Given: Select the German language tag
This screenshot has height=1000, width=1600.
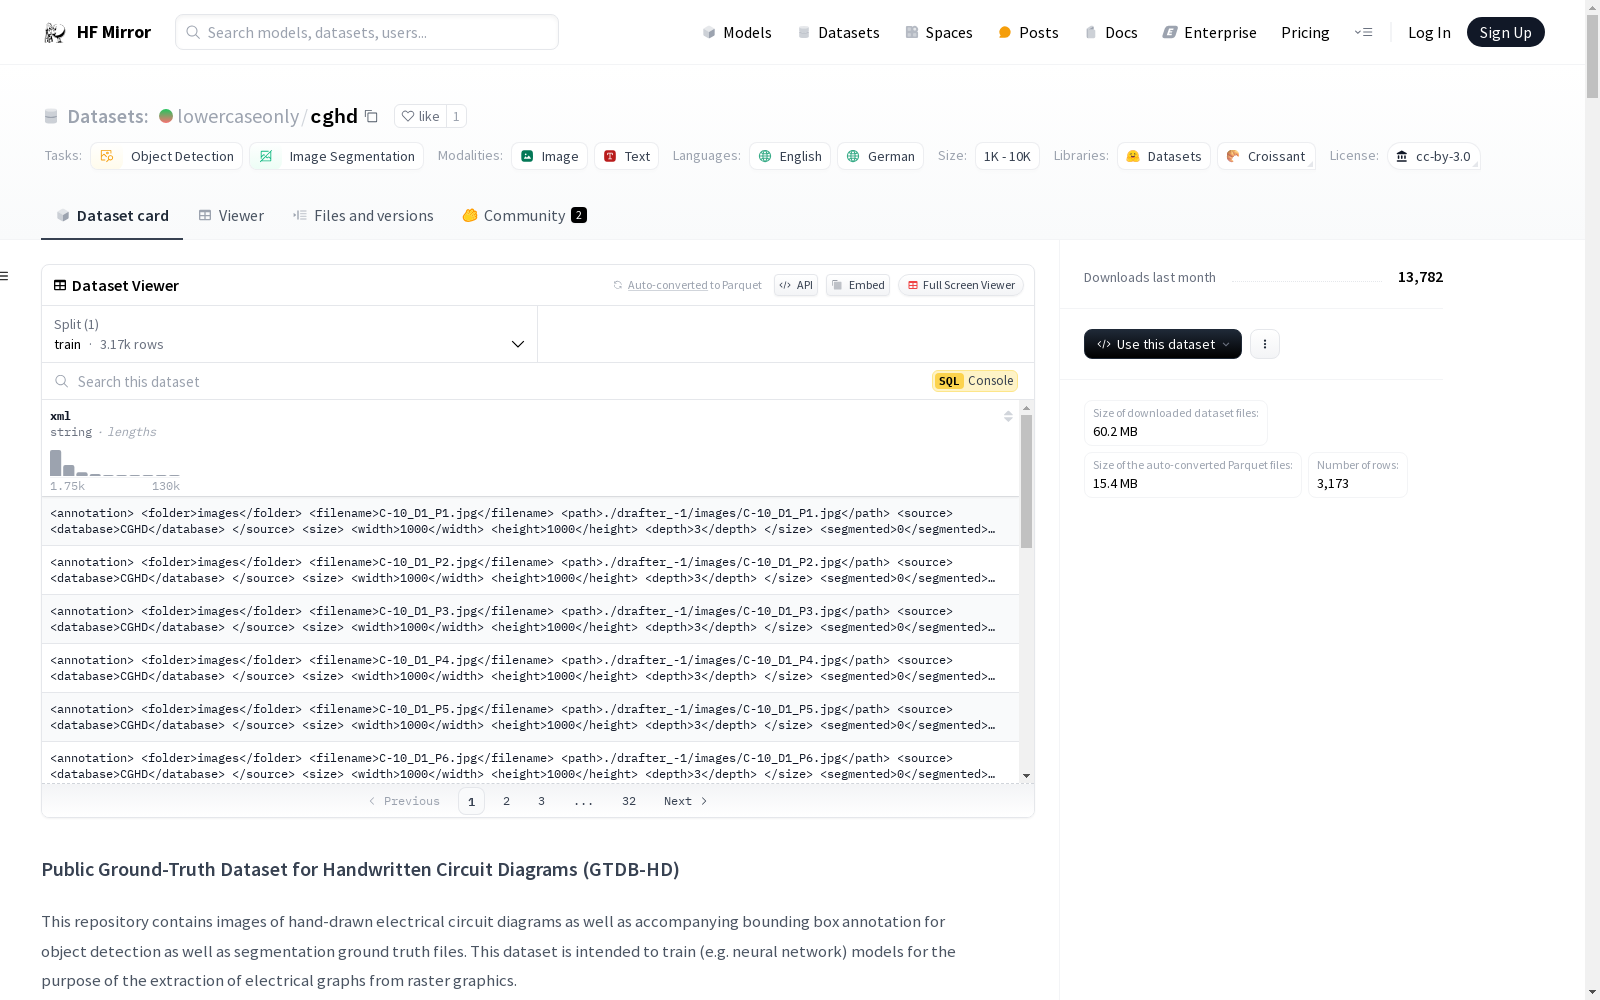Looking at the screenshot, I should point(881,156).
